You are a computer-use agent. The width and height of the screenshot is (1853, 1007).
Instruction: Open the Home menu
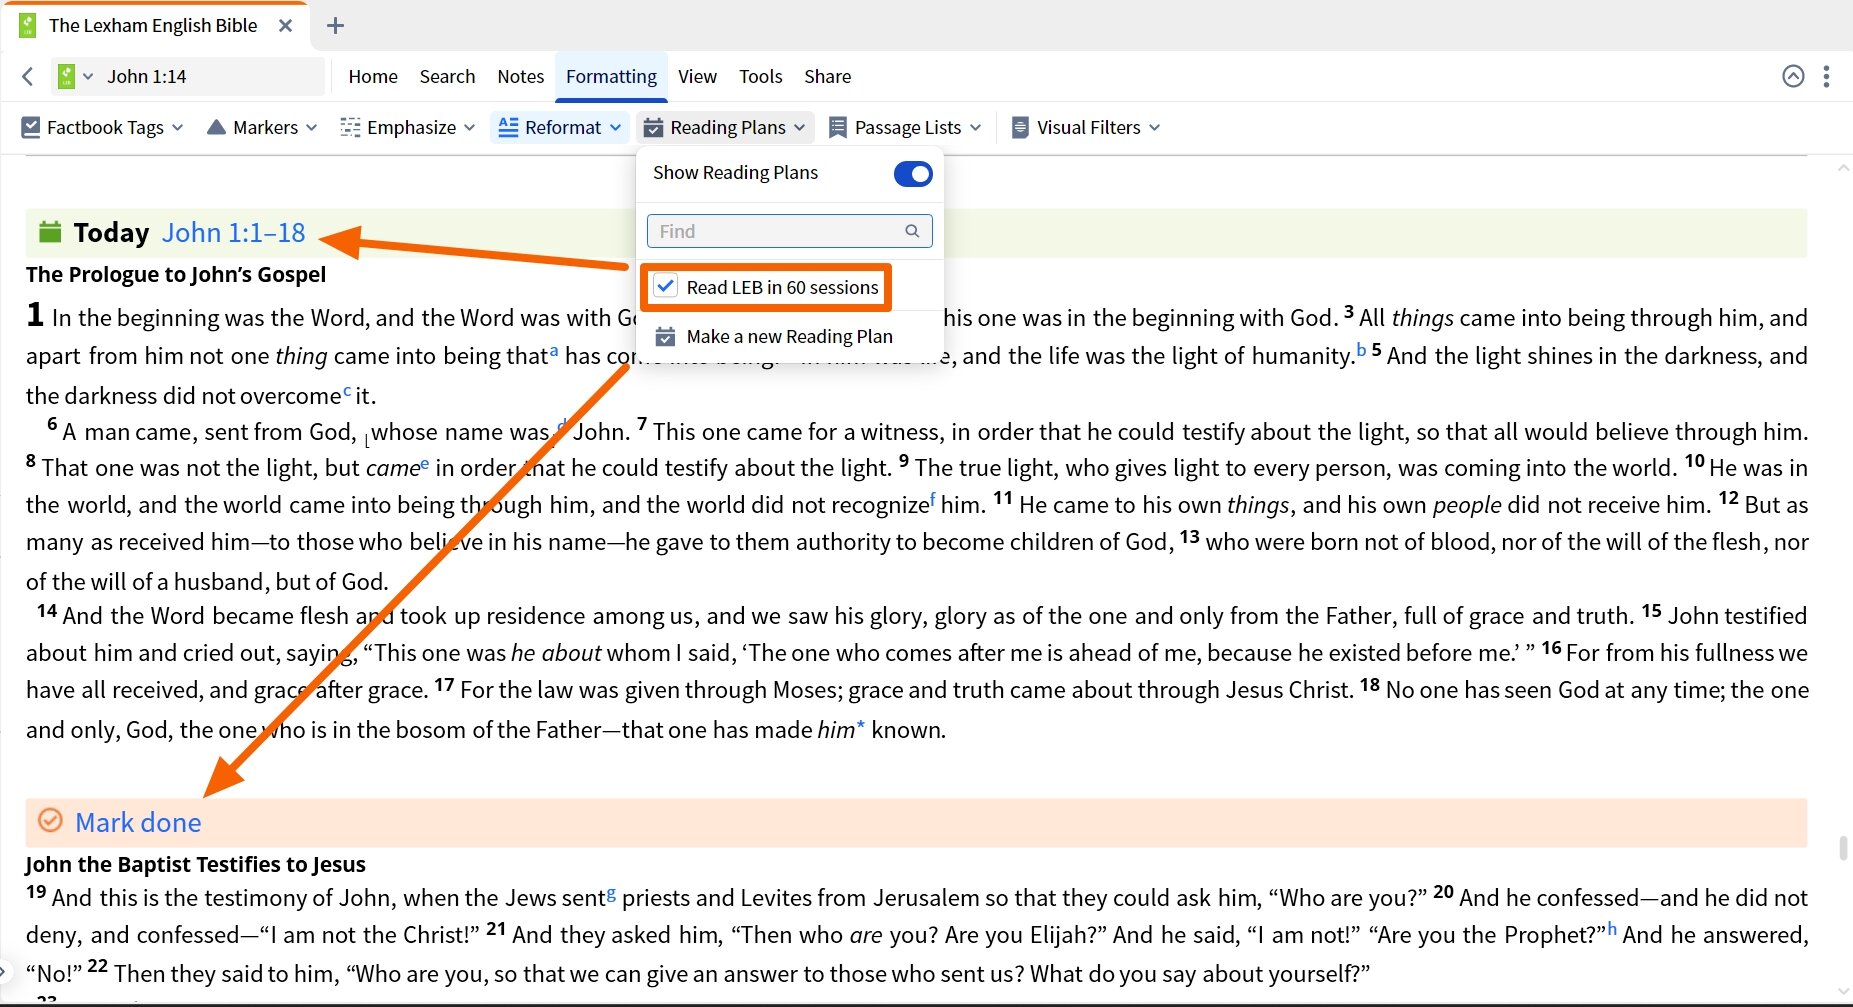[x=373, y=76]
